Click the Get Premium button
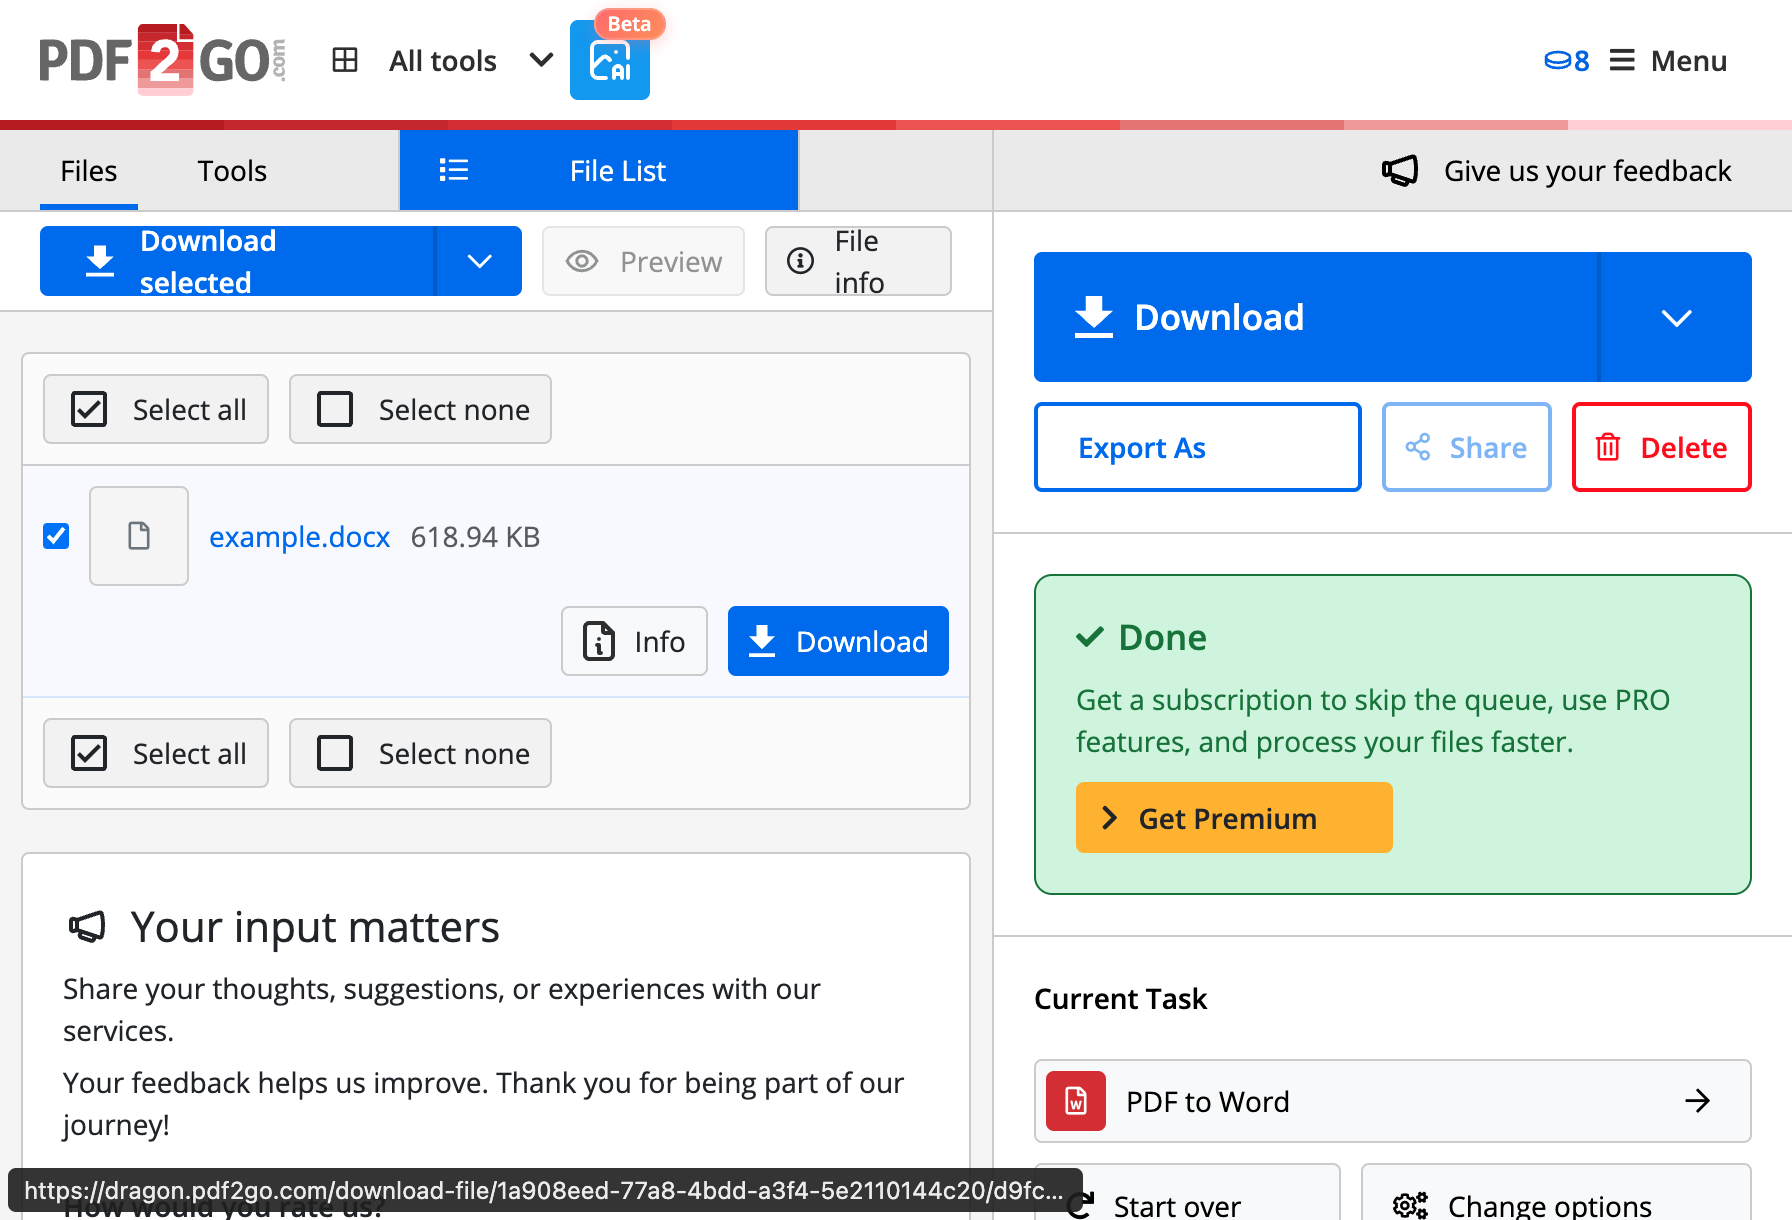 click(1233, 818)
